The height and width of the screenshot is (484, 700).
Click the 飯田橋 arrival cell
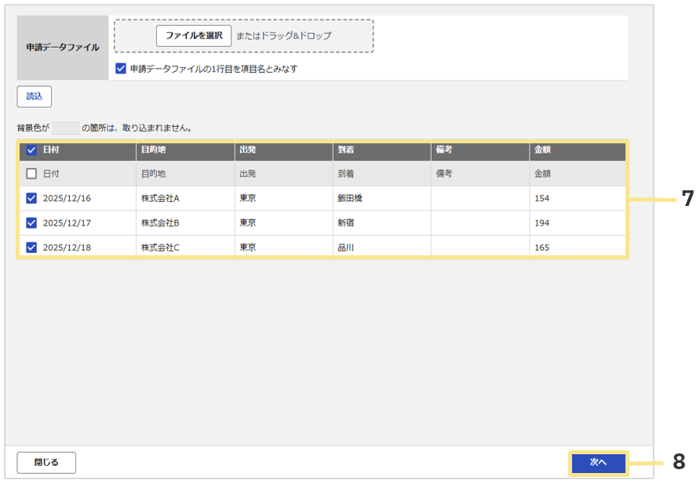pos(382,198)
